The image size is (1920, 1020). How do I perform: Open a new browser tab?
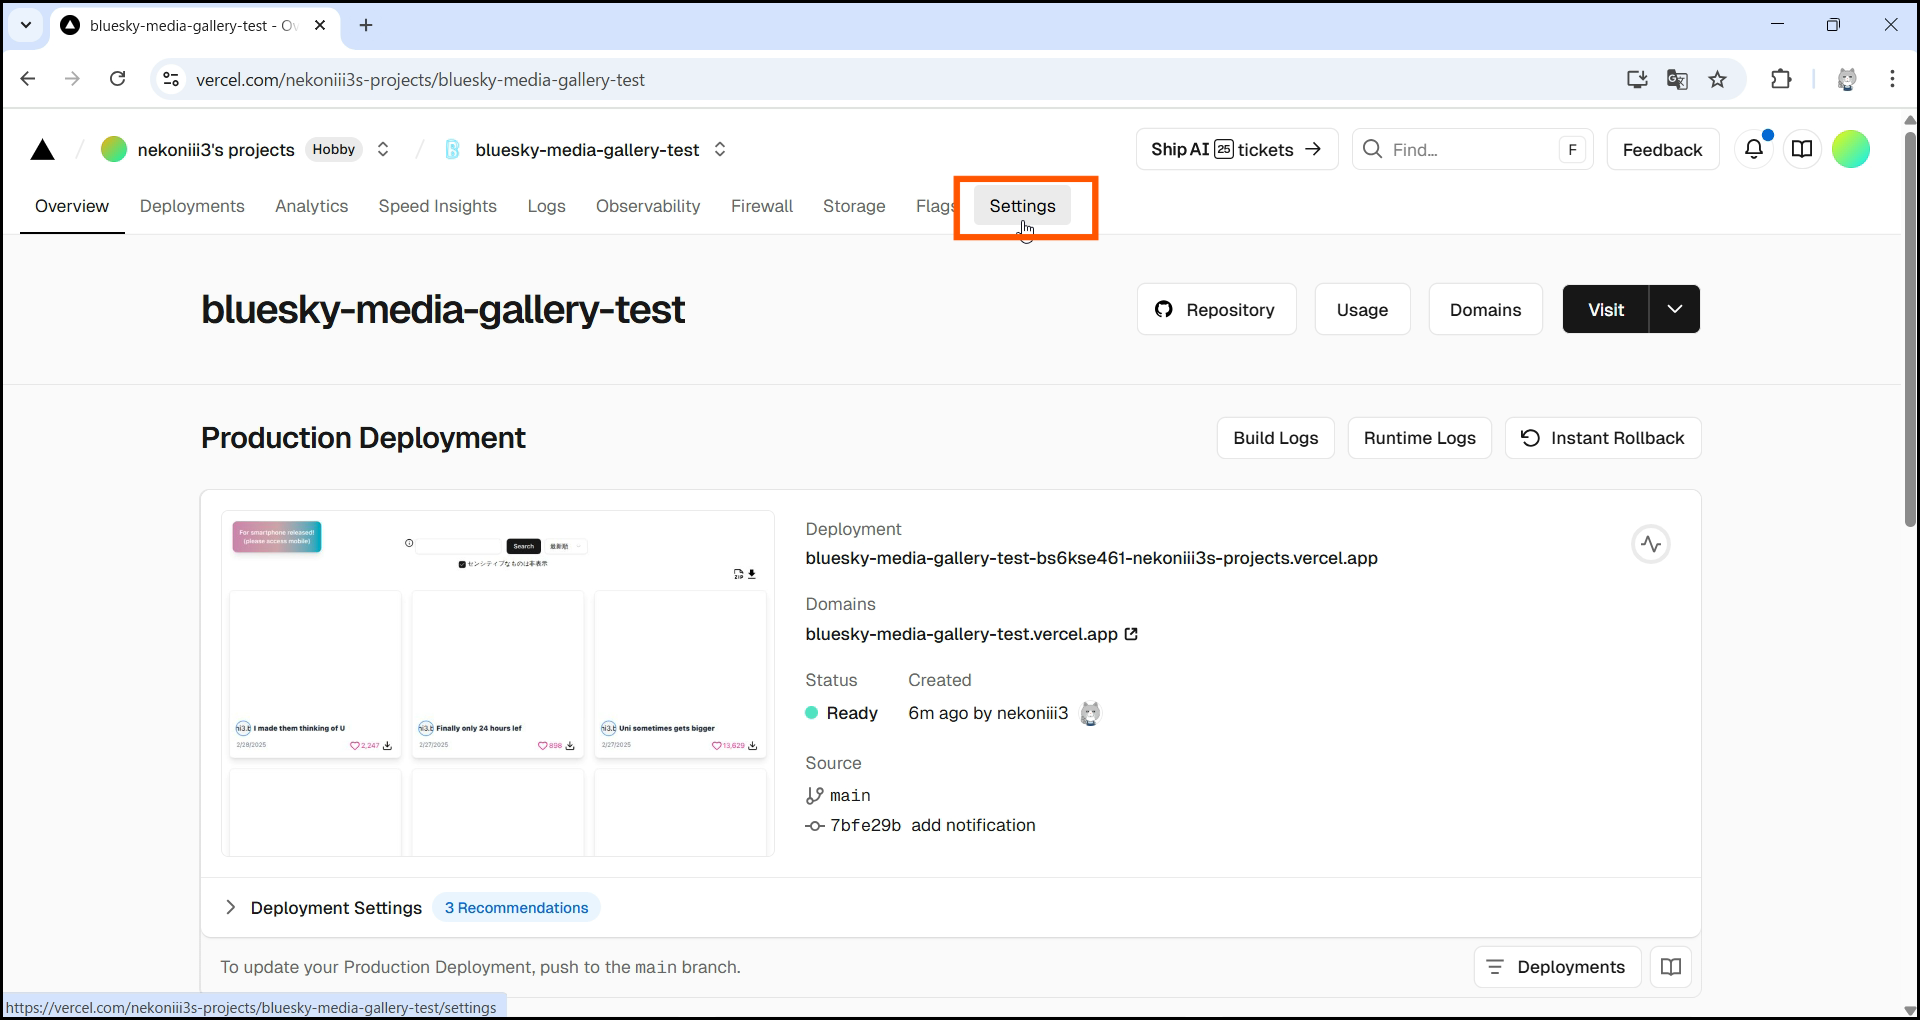(366, 25)
